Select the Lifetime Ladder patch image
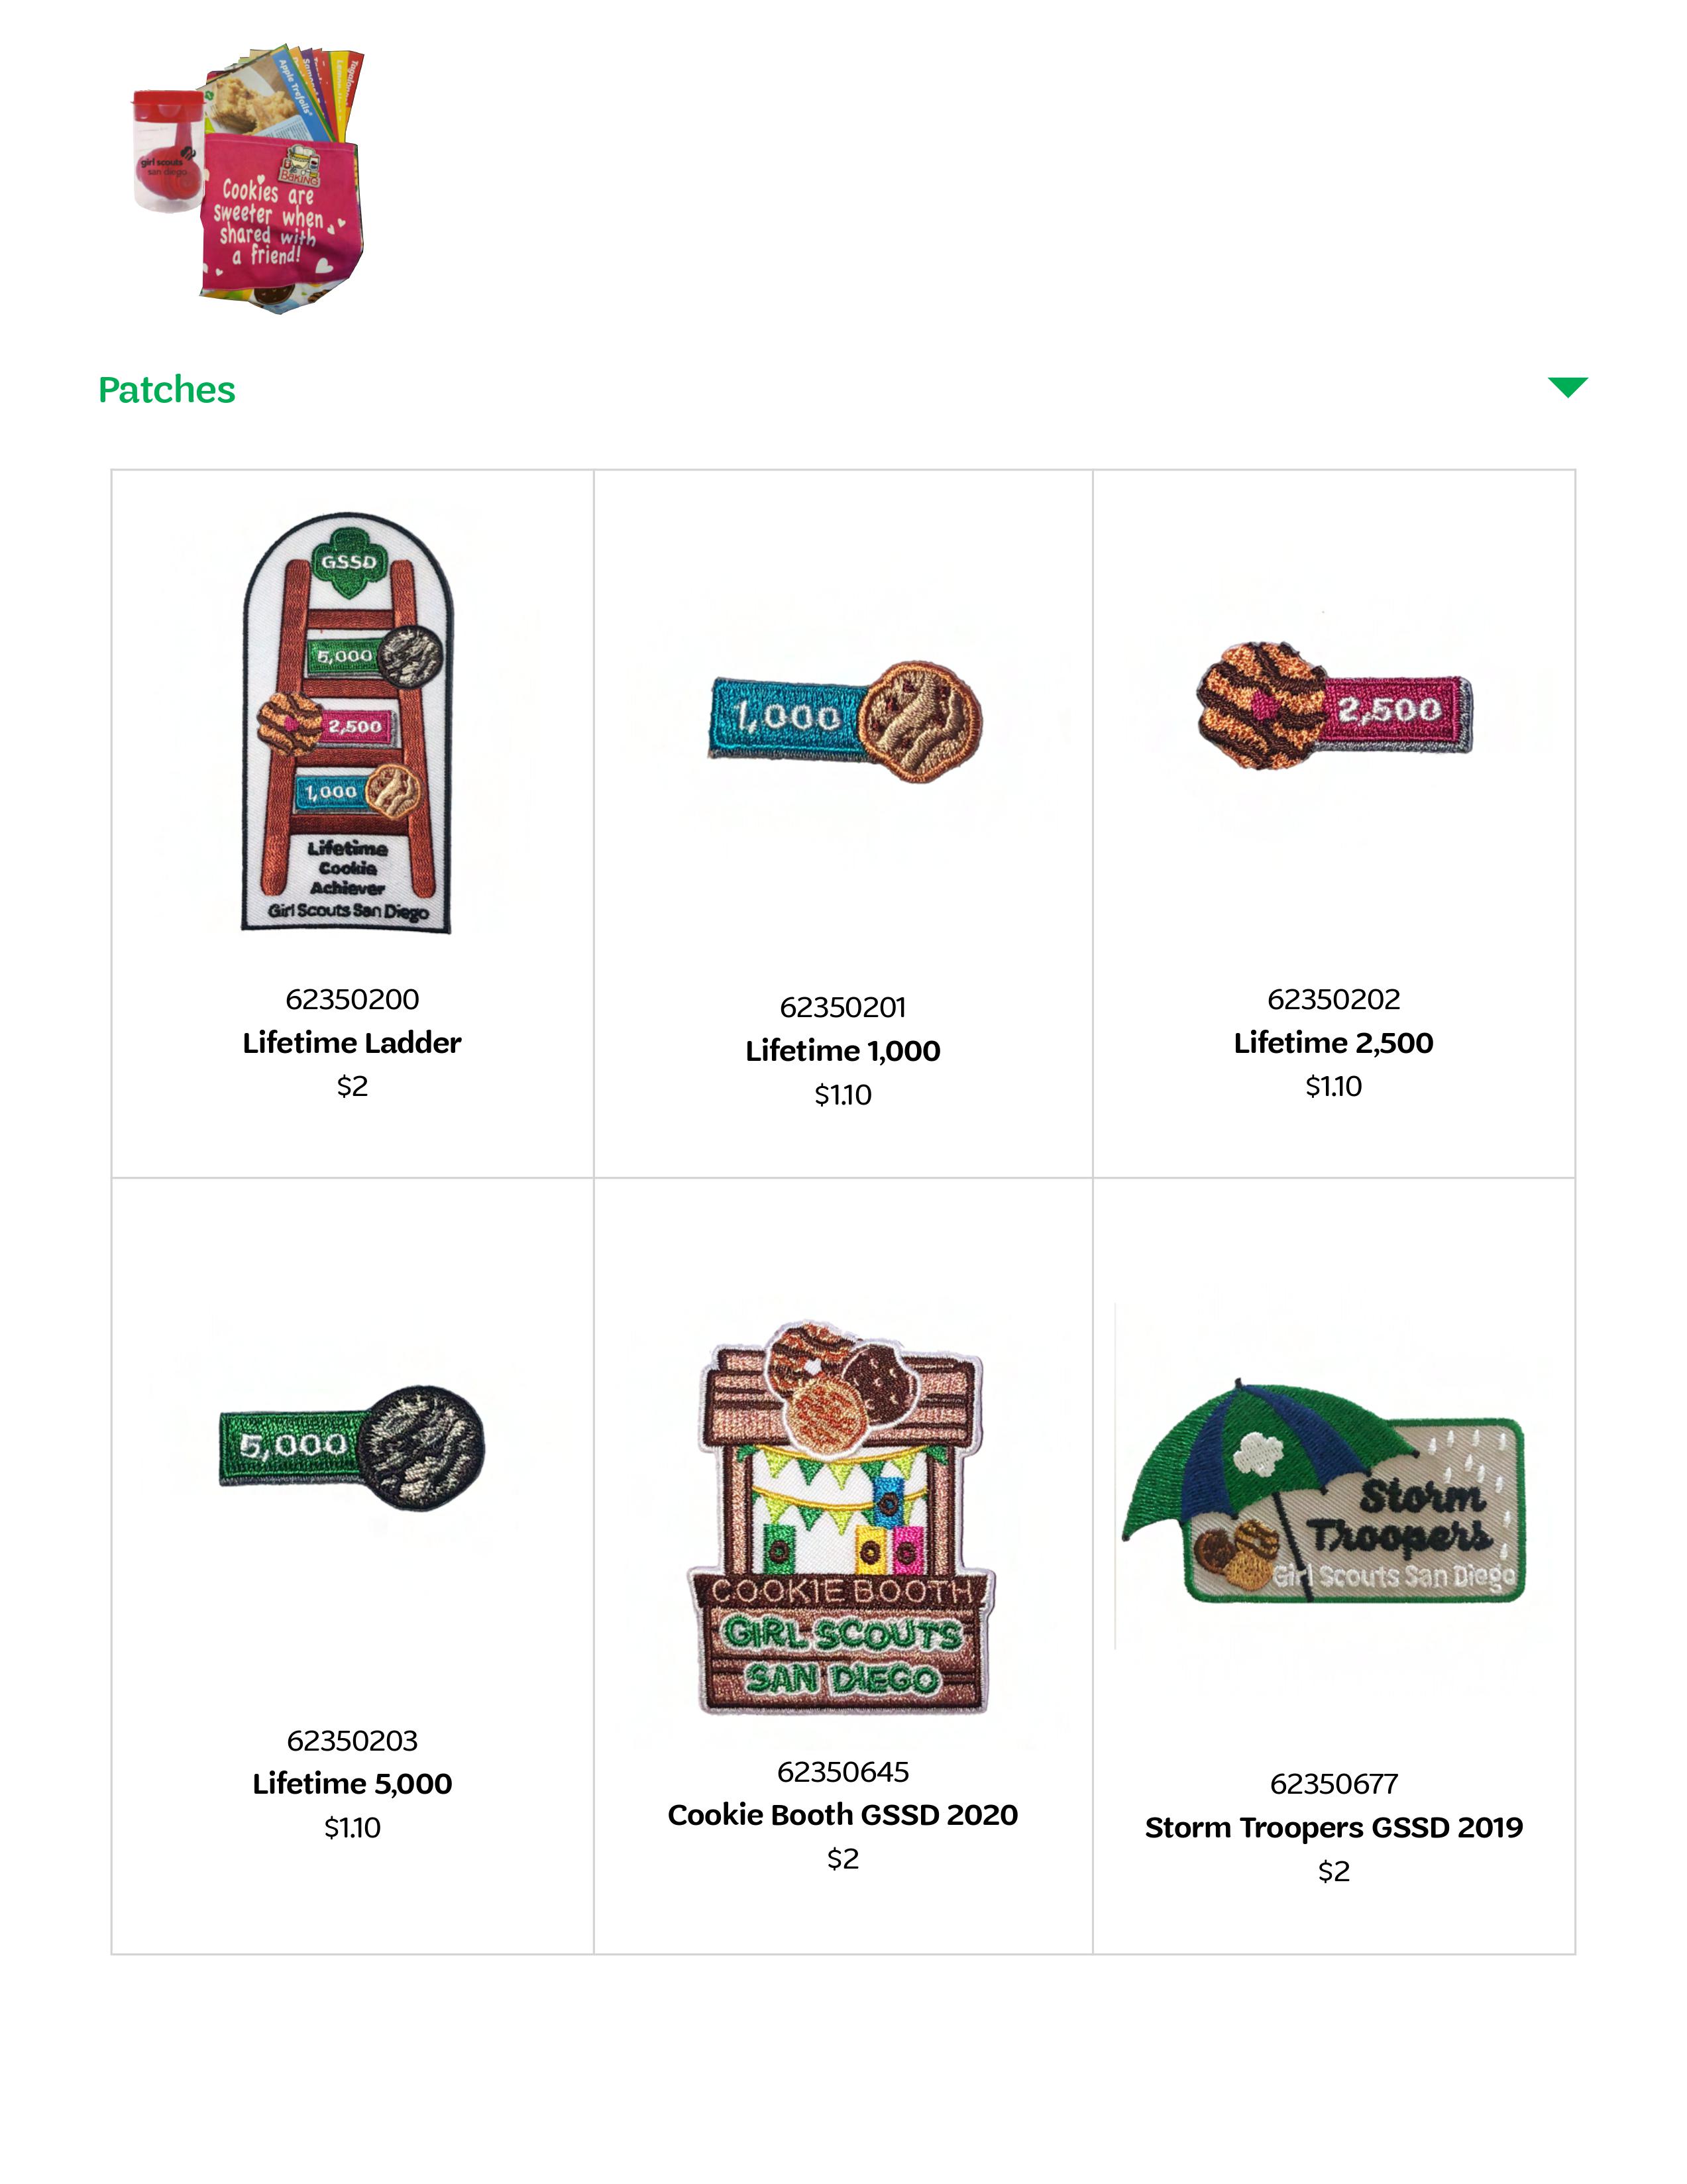 tap(348, 723)
